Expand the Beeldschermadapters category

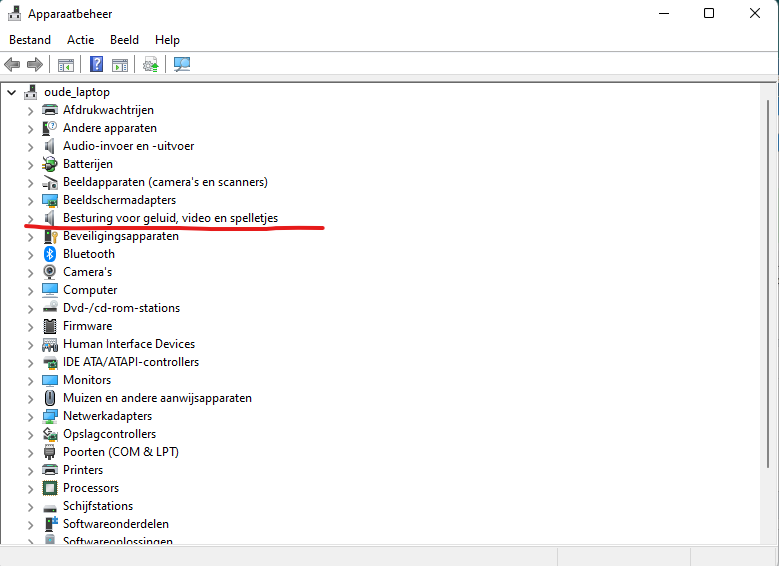30,200
